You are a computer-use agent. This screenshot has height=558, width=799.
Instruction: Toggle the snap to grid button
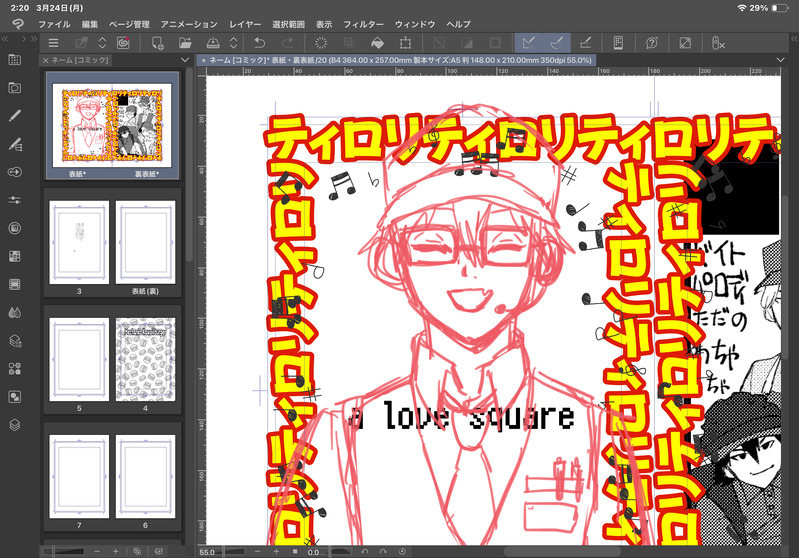585,43
